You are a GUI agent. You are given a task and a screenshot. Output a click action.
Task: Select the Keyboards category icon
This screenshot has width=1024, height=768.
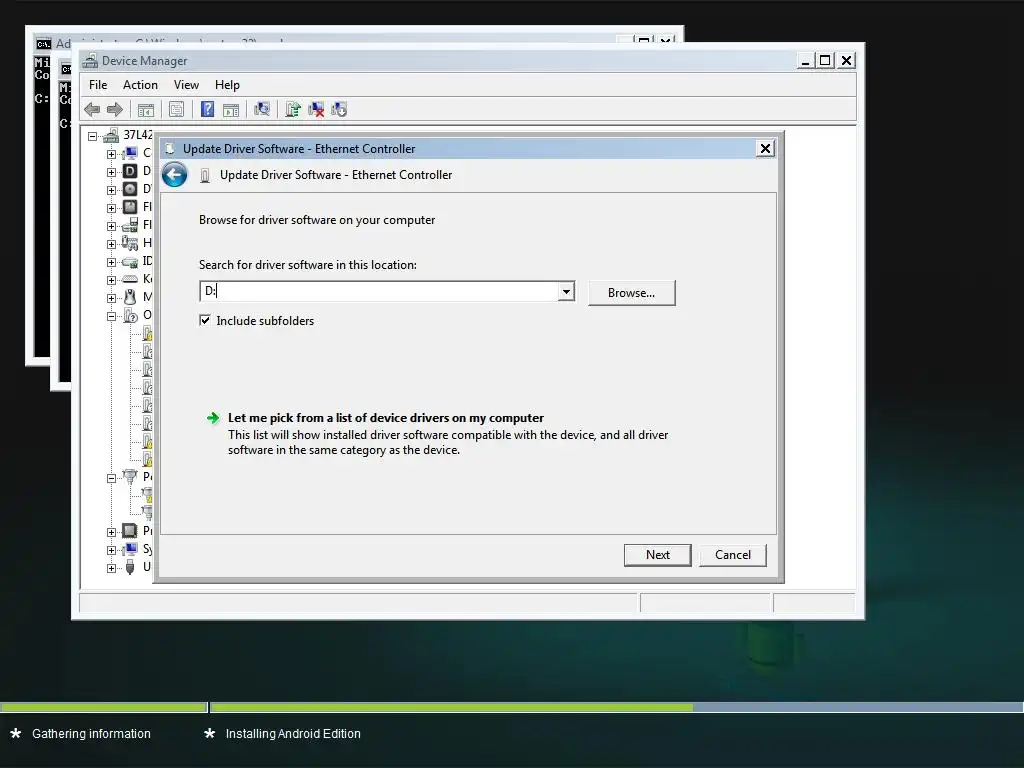pos(130,279)
